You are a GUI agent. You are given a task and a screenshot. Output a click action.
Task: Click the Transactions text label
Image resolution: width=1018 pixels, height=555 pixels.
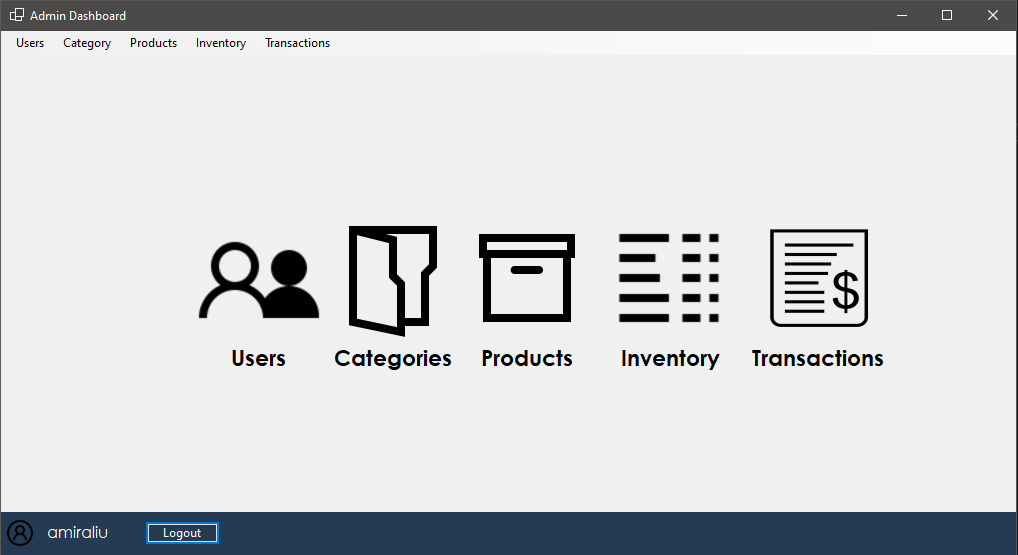pyautogui.click(x=817, y=358)
